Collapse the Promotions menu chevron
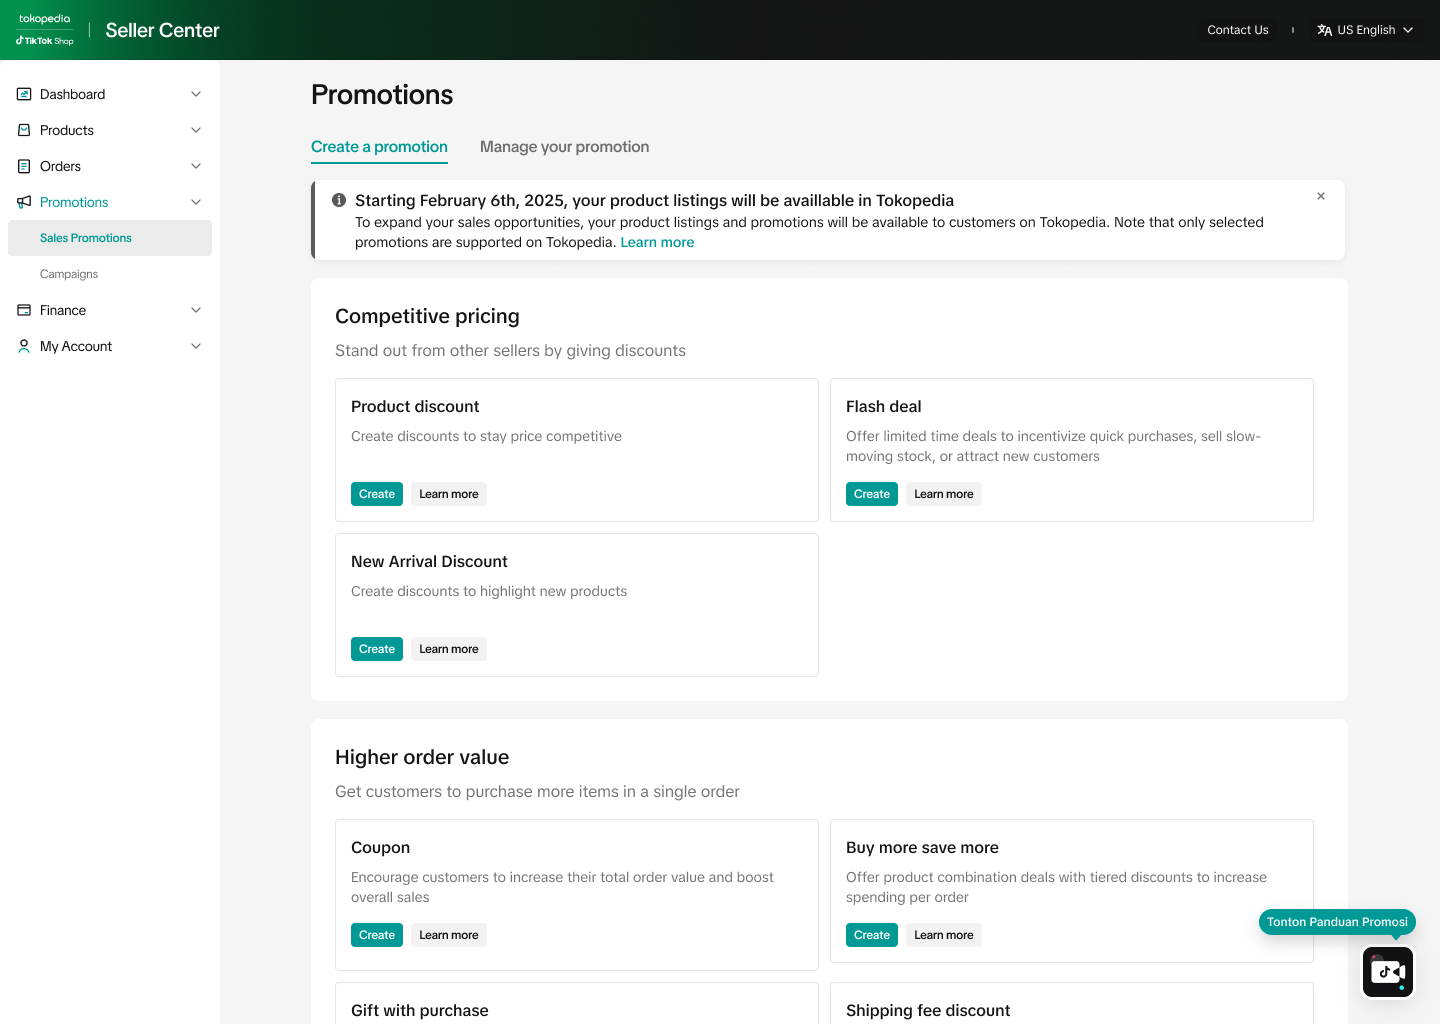 tap(196, 202)
